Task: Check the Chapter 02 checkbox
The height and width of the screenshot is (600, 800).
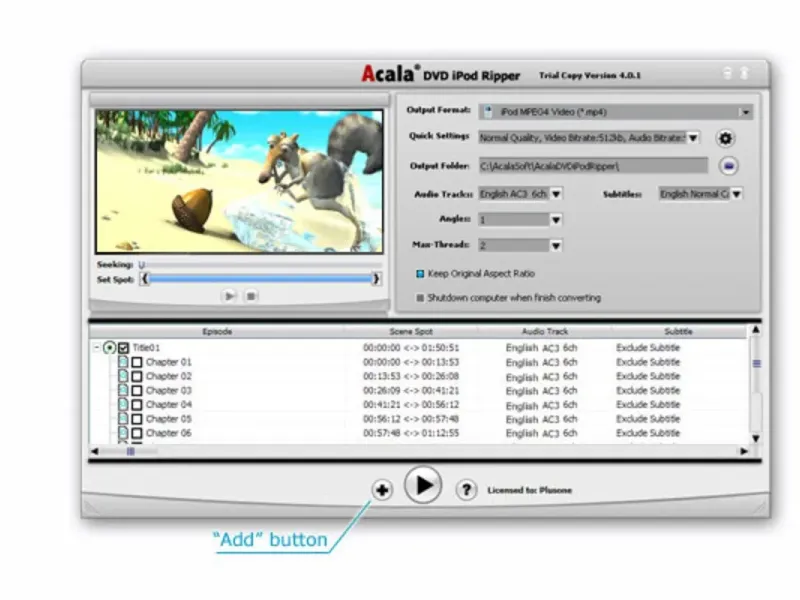Action: tap(137, 377)
